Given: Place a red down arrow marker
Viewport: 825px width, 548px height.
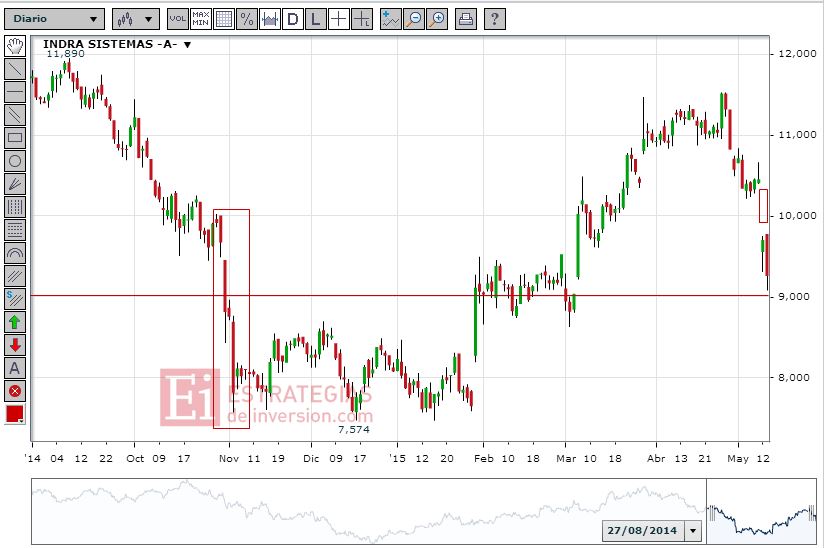Looking at the screenshot, I should pyautogui.click(x=15, y=345).
